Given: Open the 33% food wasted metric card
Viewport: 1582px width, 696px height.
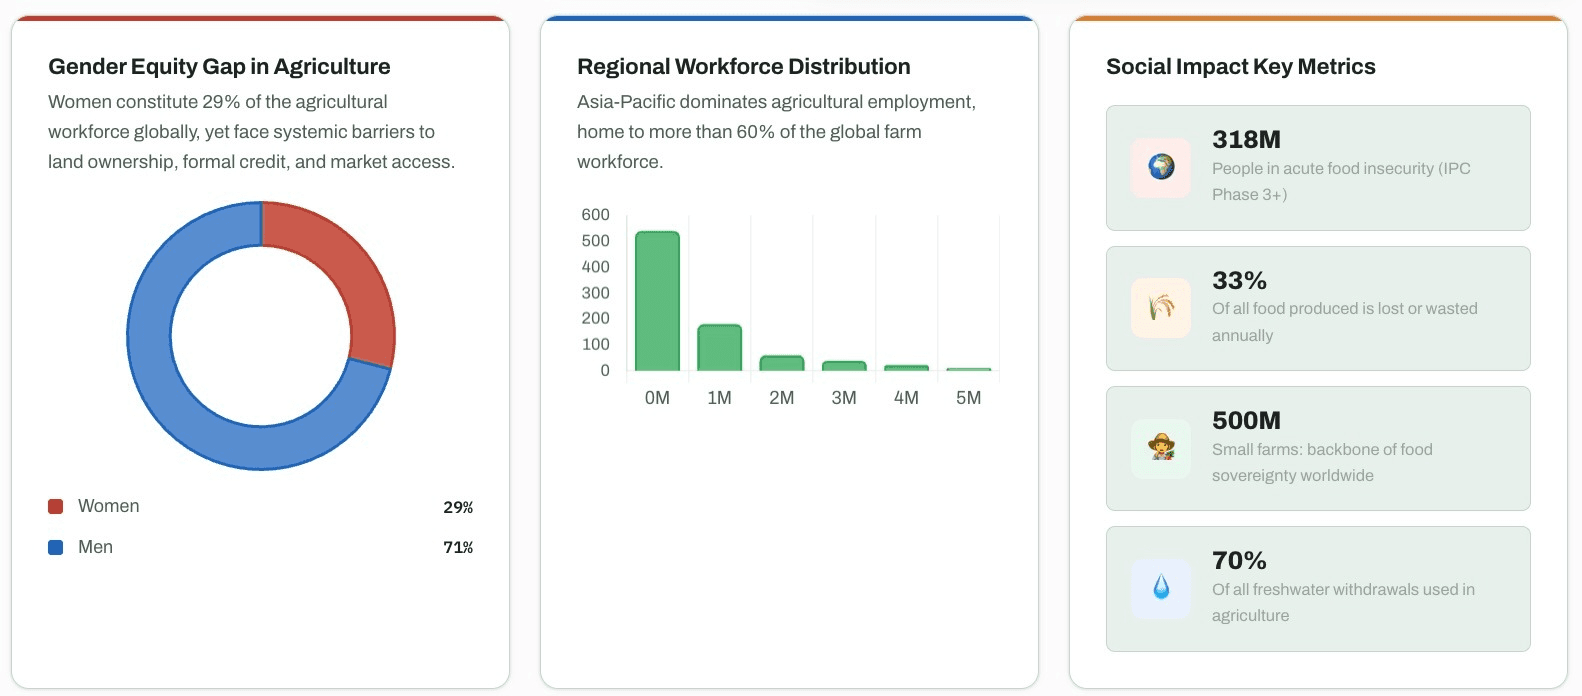Looking at the screenshot, I should coord(1317,308).
